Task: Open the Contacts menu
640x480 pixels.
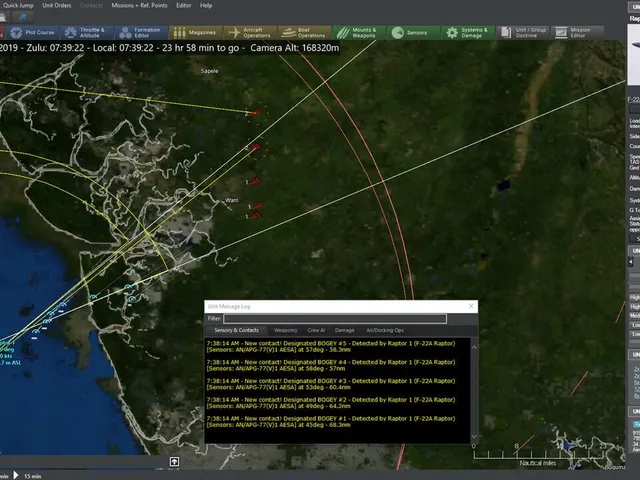Action: tap(91, 5)
